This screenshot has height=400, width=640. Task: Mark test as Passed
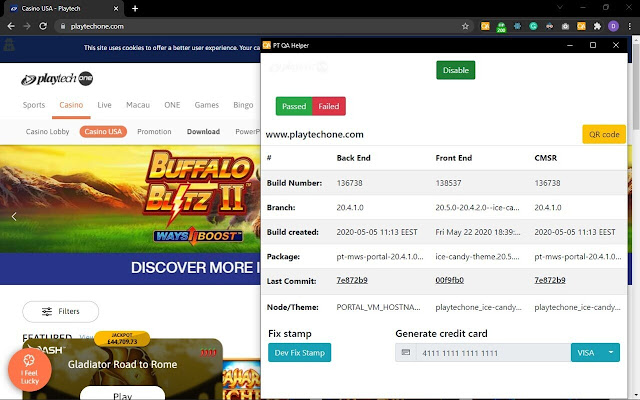(294, 106)
